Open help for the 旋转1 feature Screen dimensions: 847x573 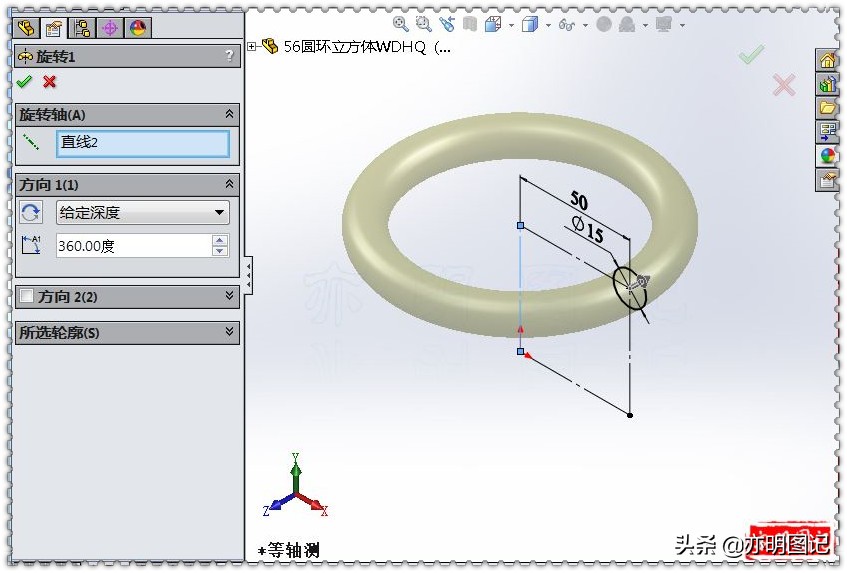point(230,55)
